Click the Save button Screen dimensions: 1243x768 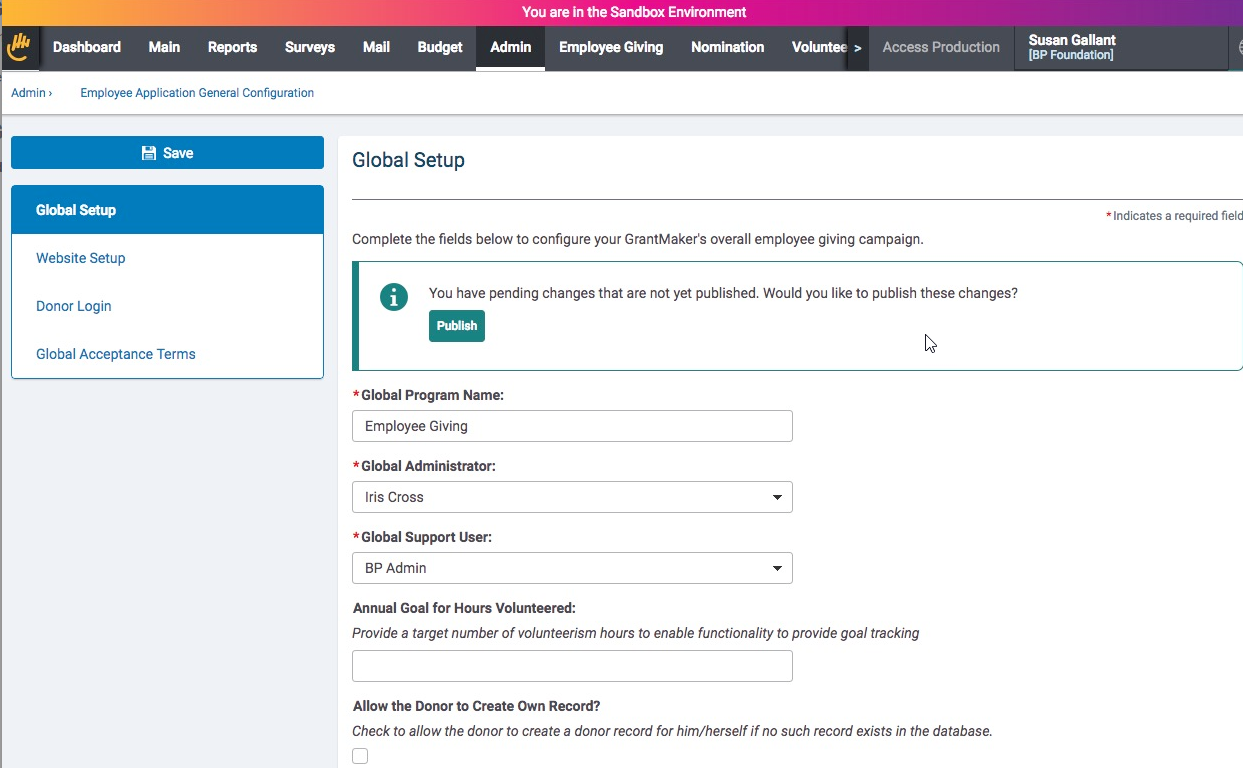point(167,153)
